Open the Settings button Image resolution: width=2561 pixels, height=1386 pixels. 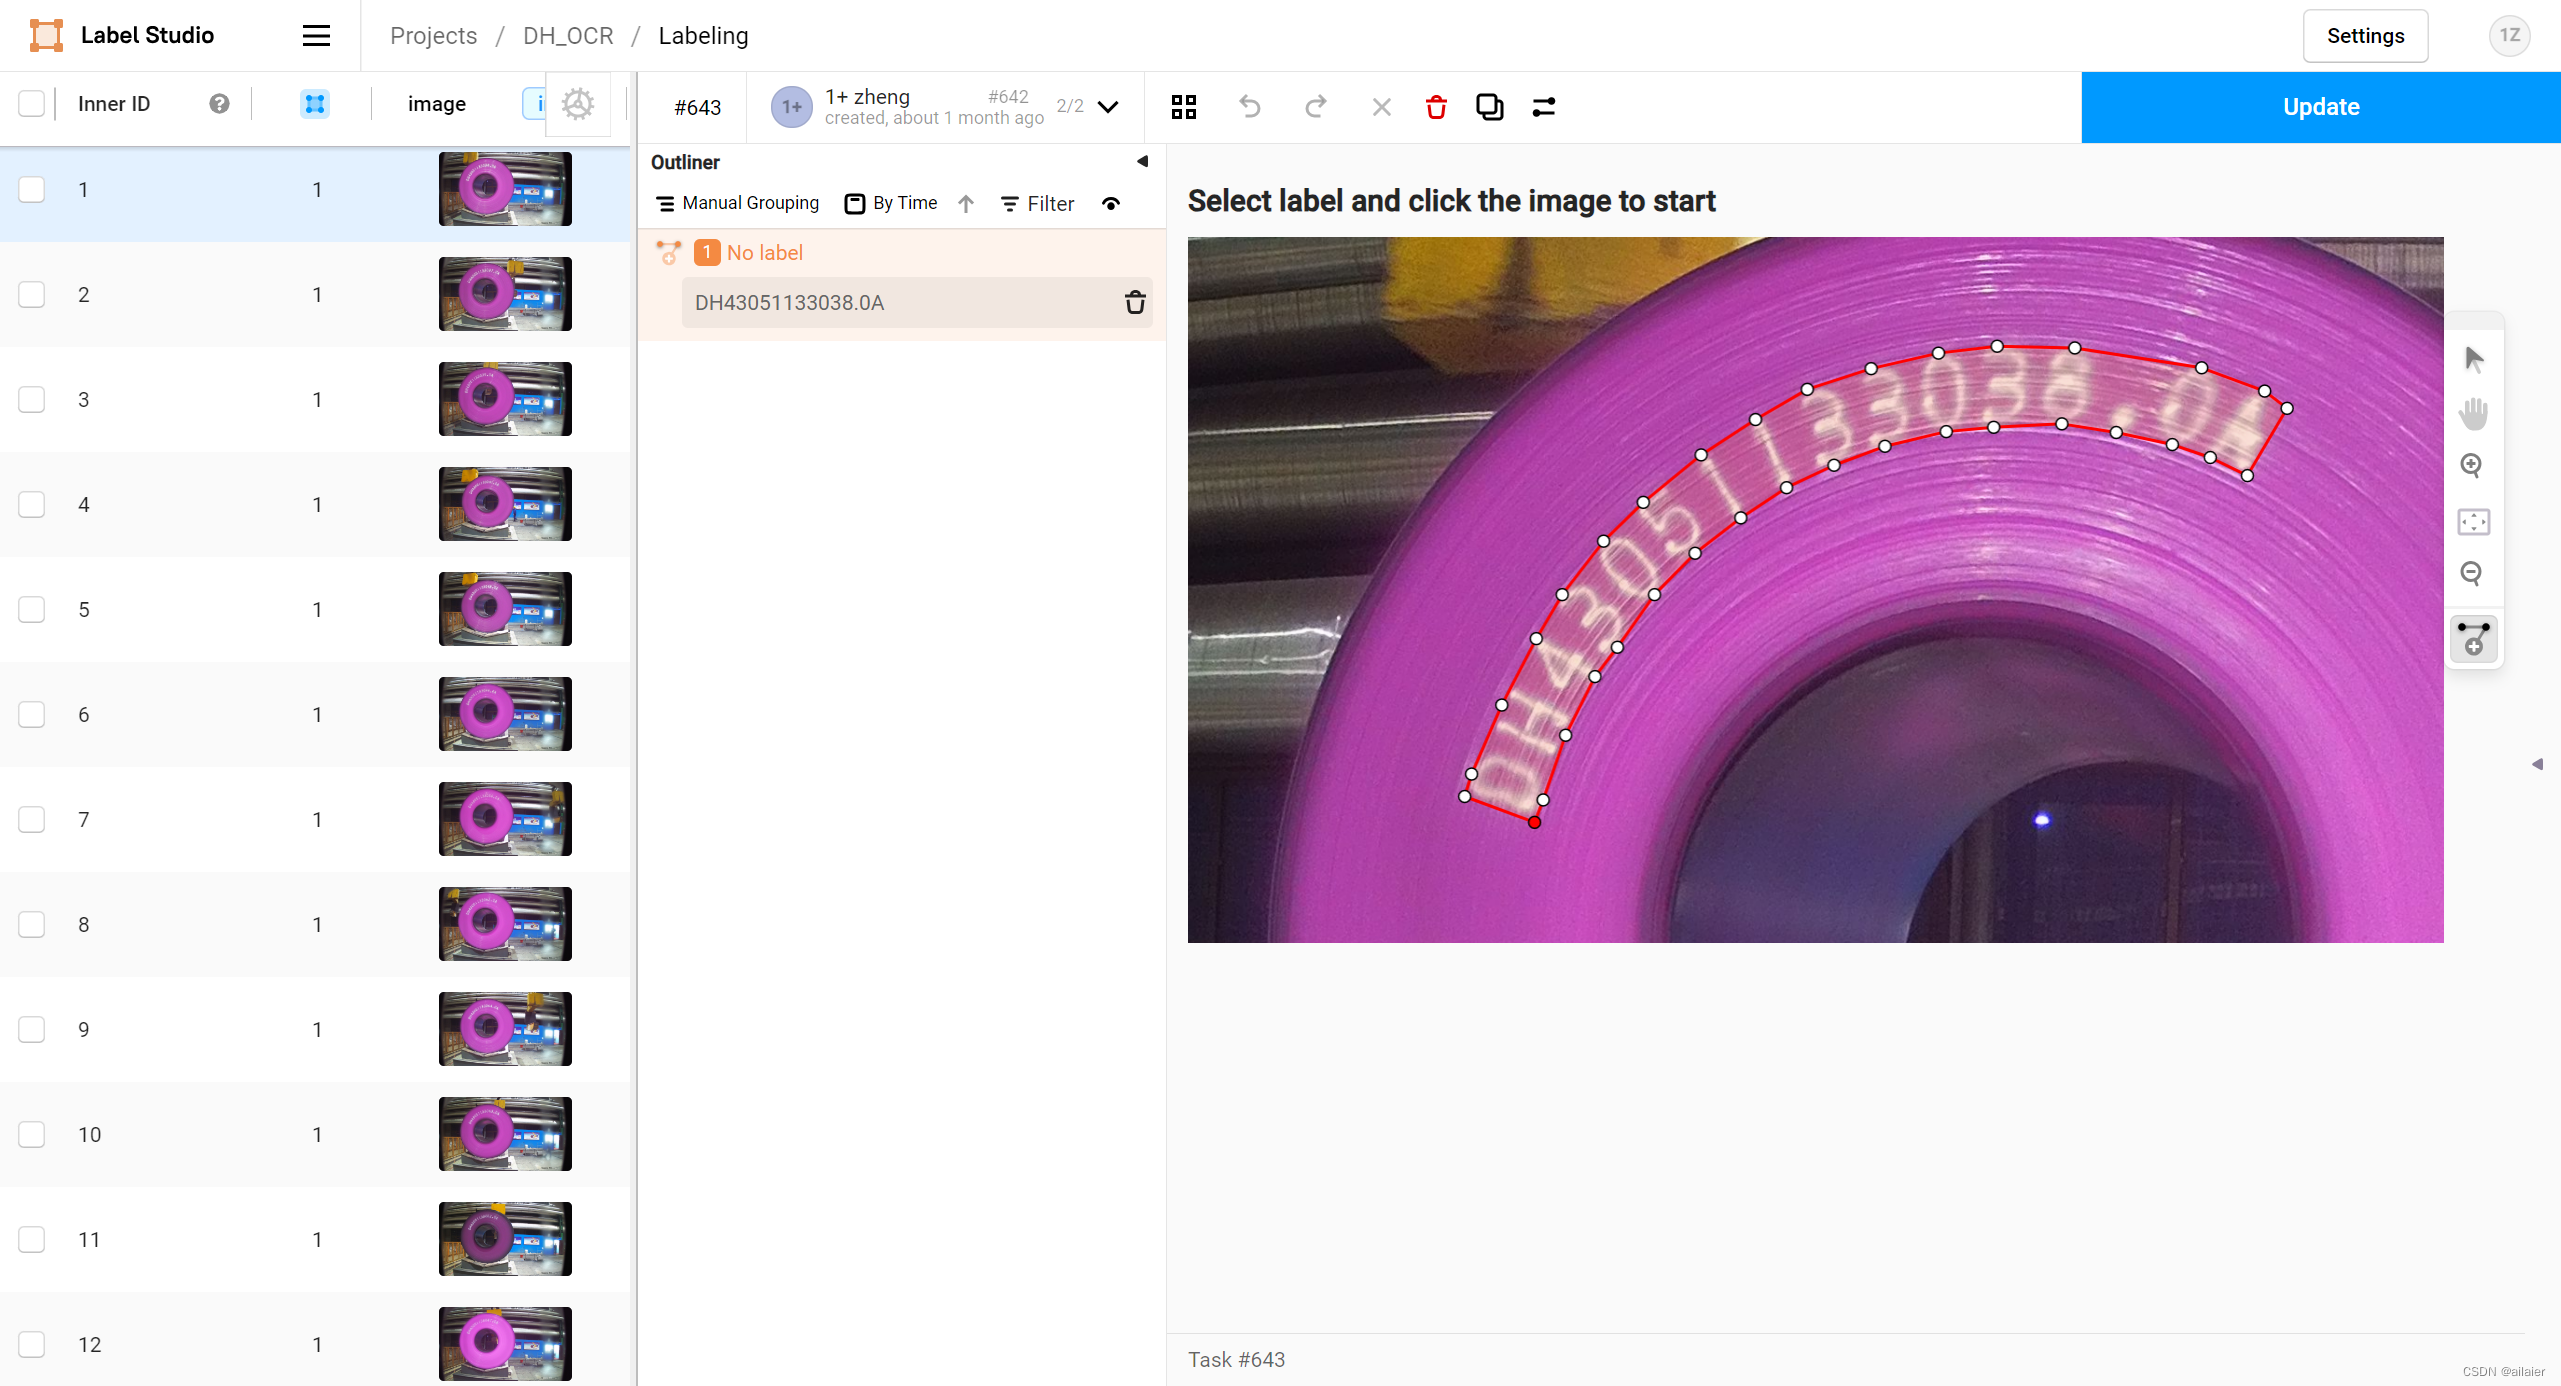coord(2365,36)
